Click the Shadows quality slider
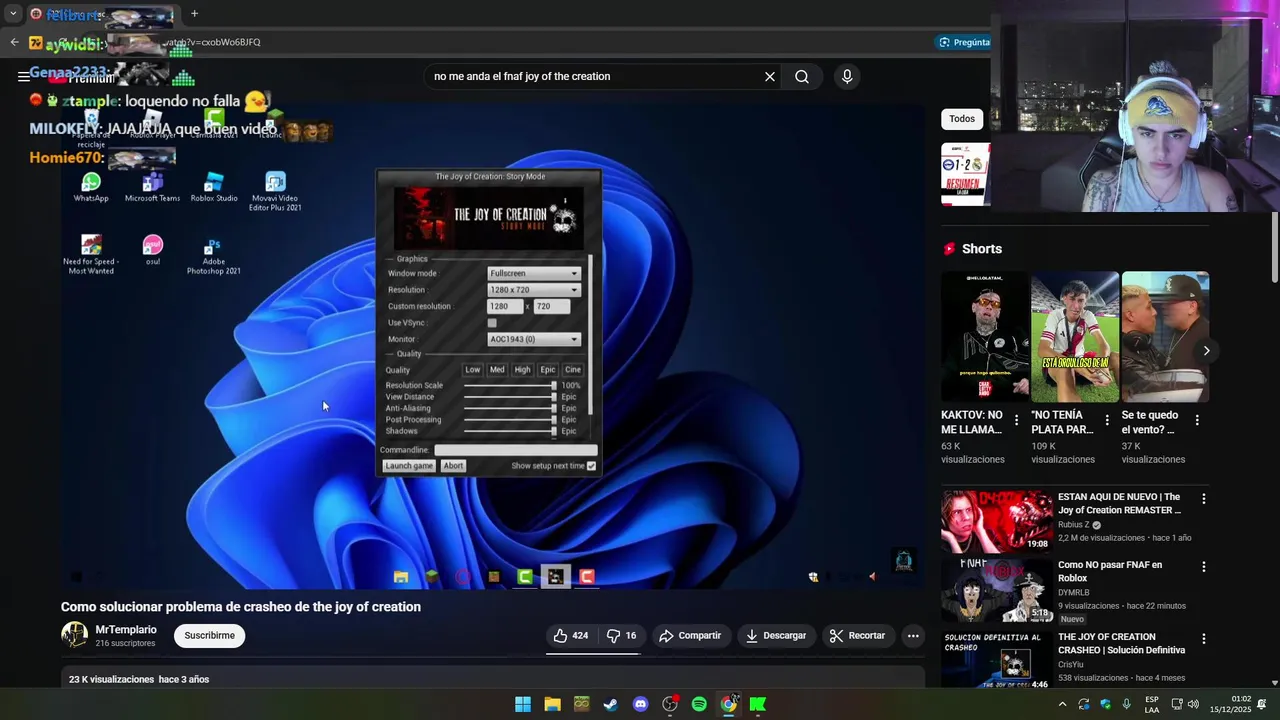This screenshot has width=1280, height=720. pos(510,431)
